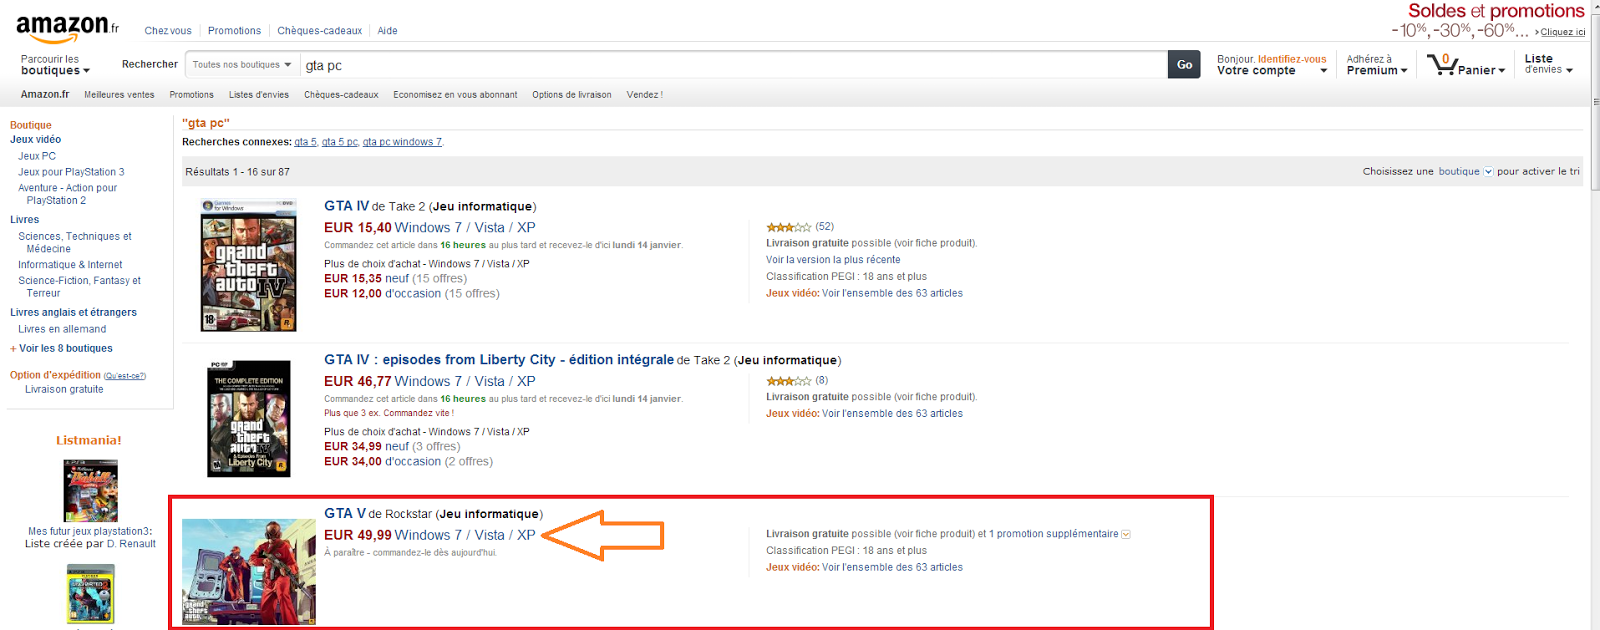Open 'Livres anglais et étrangers' category
1600x630 pixels.
tap(73, 313)
